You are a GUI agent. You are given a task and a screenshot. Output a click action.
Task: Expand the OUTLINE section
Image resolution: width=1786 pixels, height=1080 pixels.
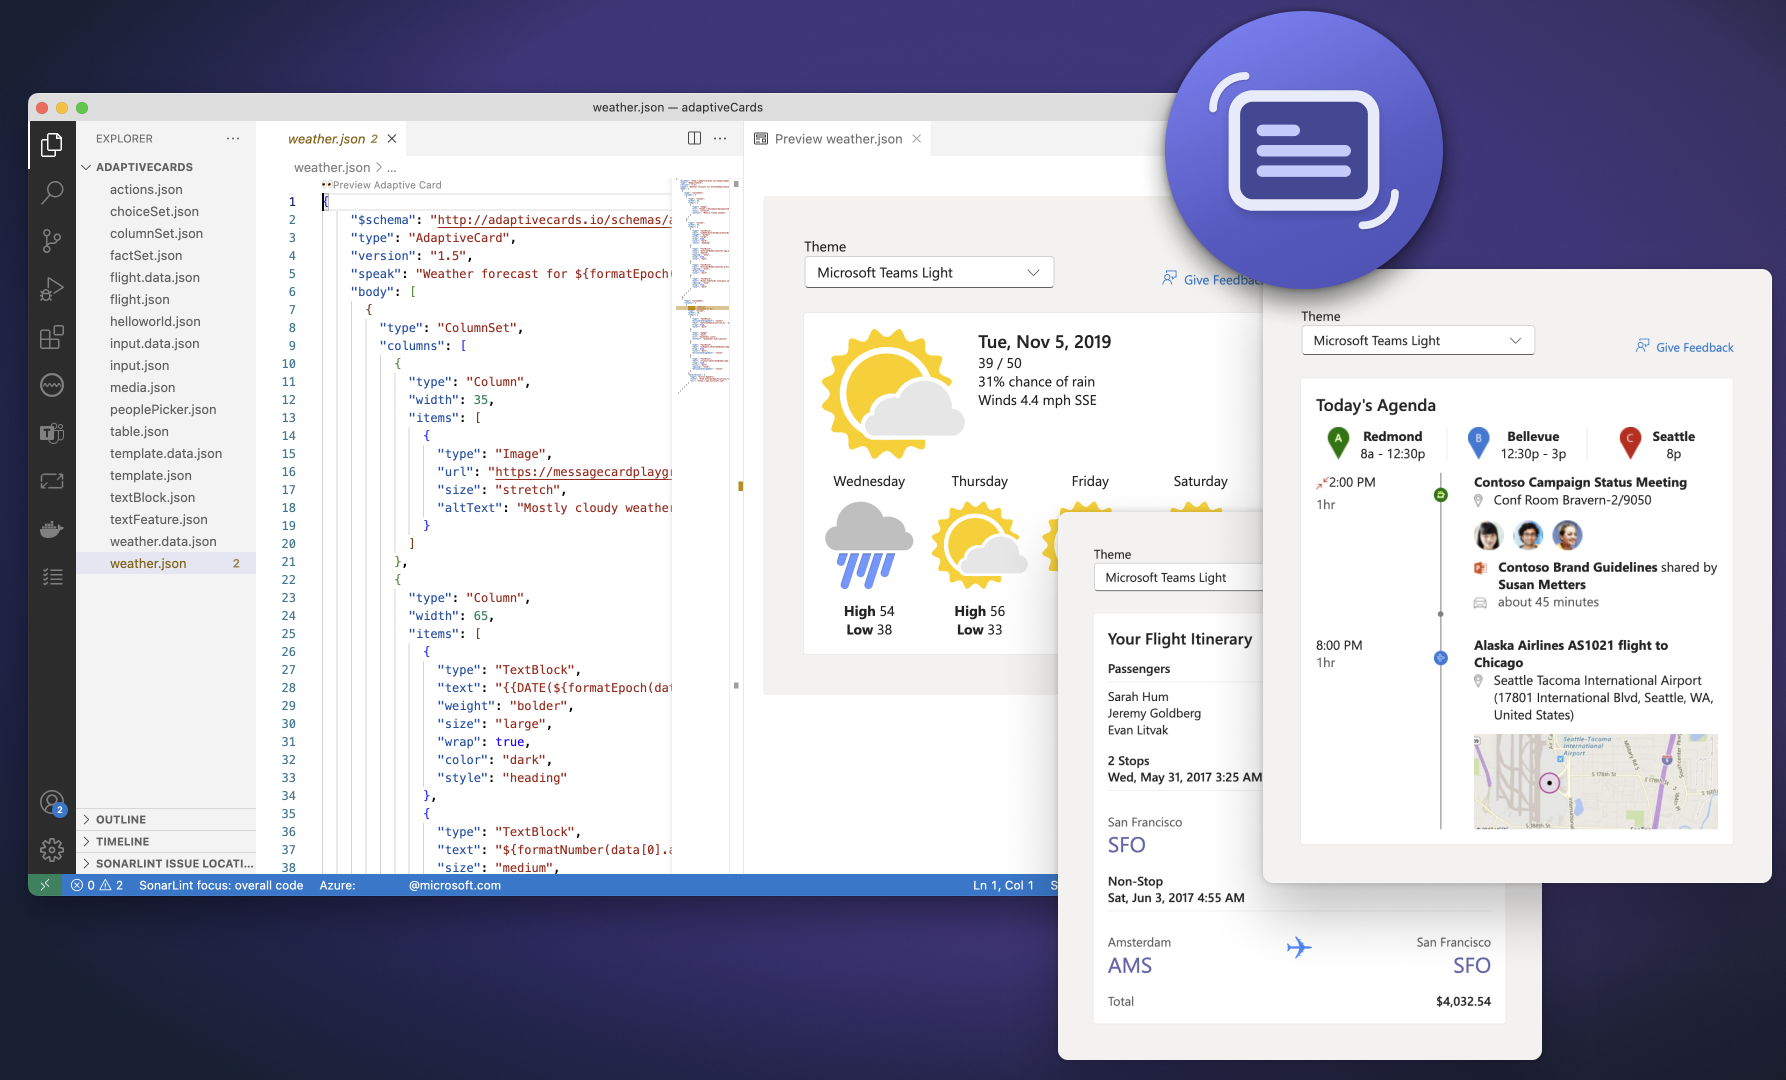pyautogui.click(x=166, y=819)
